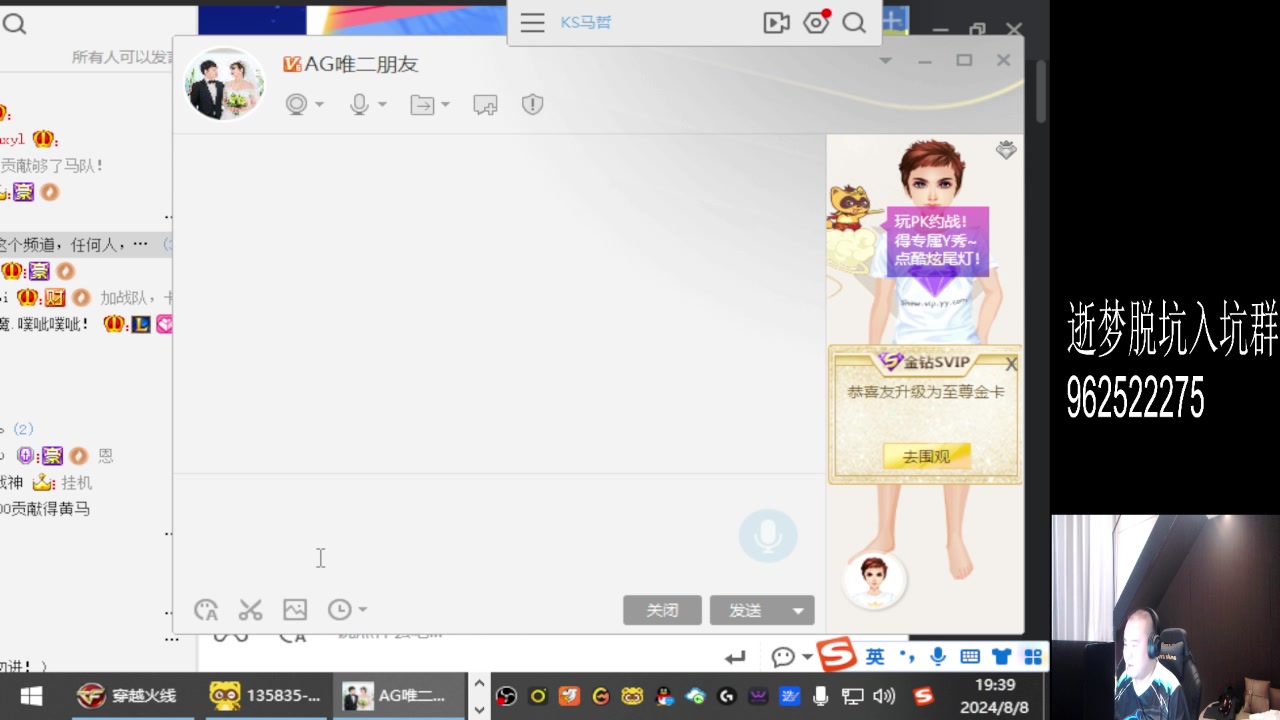1280x720 pixels.
Task: Click the 关闭 button
Action: point(662,610)
